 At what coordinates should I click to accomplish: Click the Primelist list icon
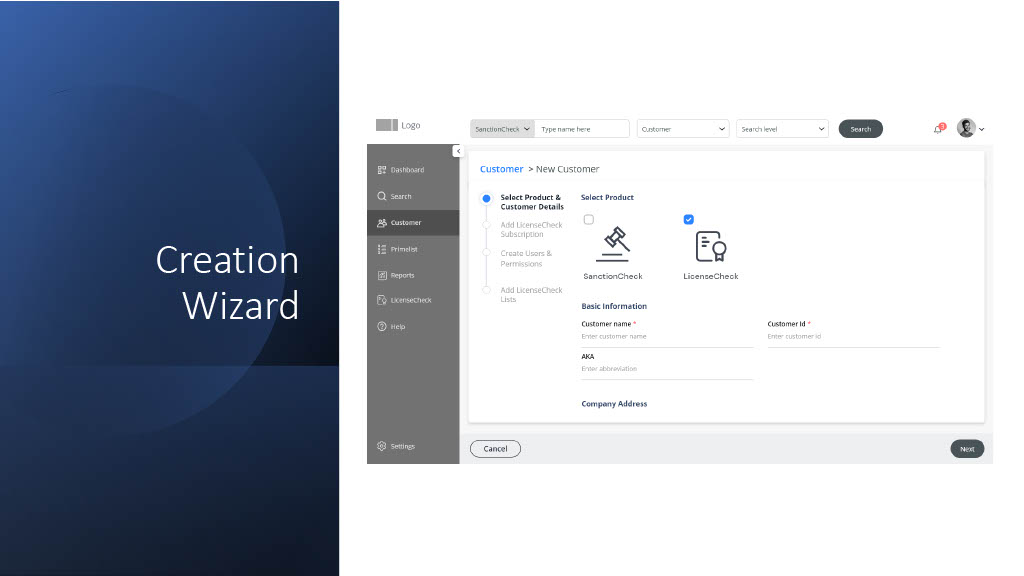pyautogui.click(x=382, y=249)
